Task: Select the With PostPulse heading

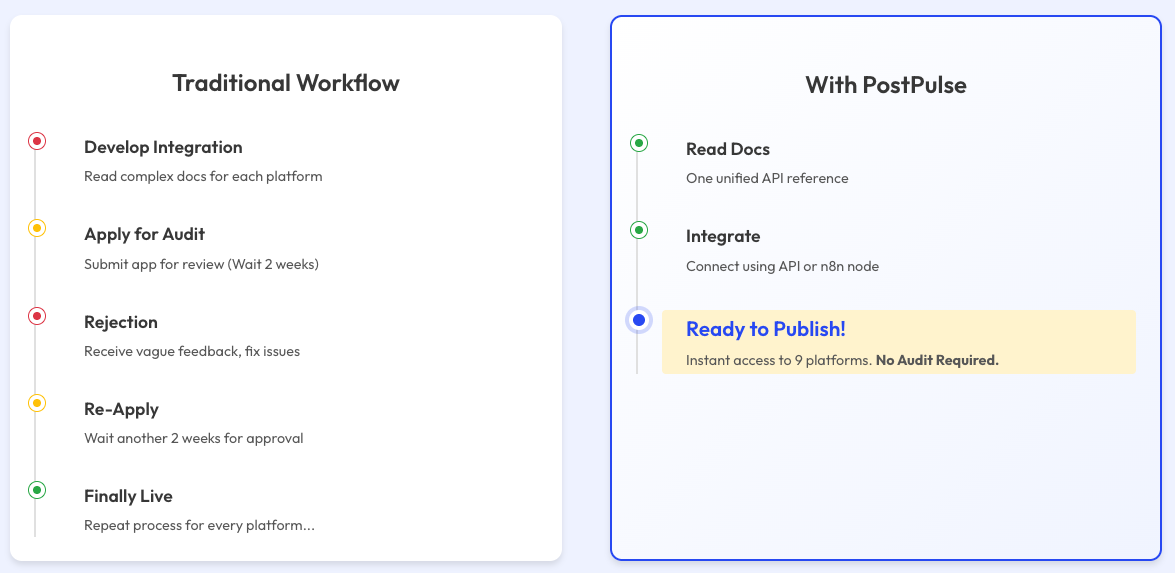Action: [886, 85]
